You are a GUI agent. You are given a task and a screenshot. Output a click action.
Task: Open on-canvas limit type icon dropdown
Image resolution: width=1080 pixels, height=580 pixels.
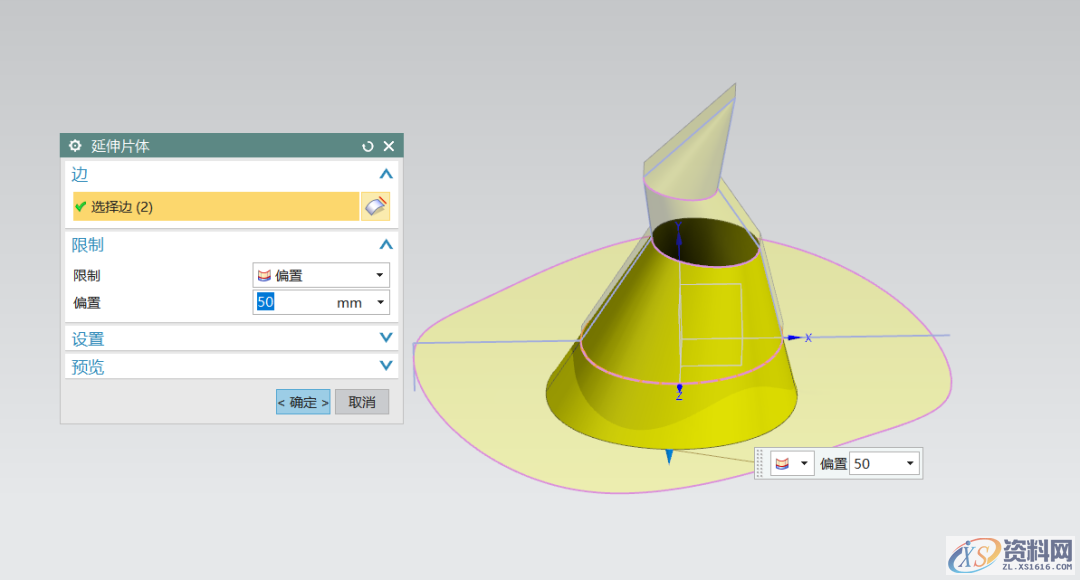[x=792, y=464]
